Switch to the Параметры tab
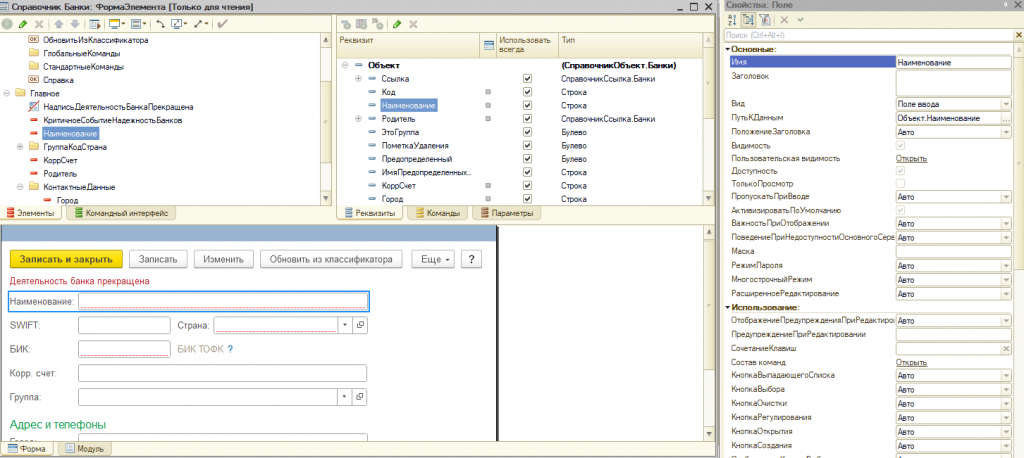1024x458 pixels. [505, 213]
